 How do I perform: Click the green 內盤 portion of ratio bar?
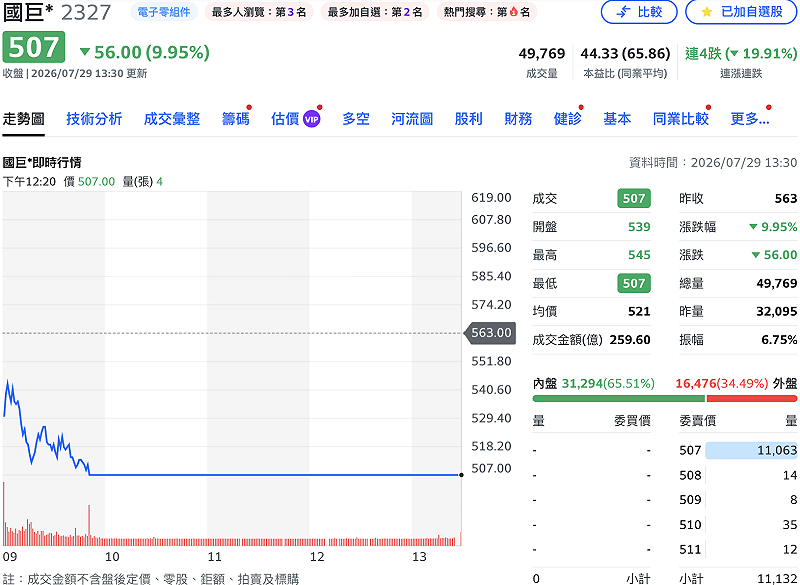point(619,398)
